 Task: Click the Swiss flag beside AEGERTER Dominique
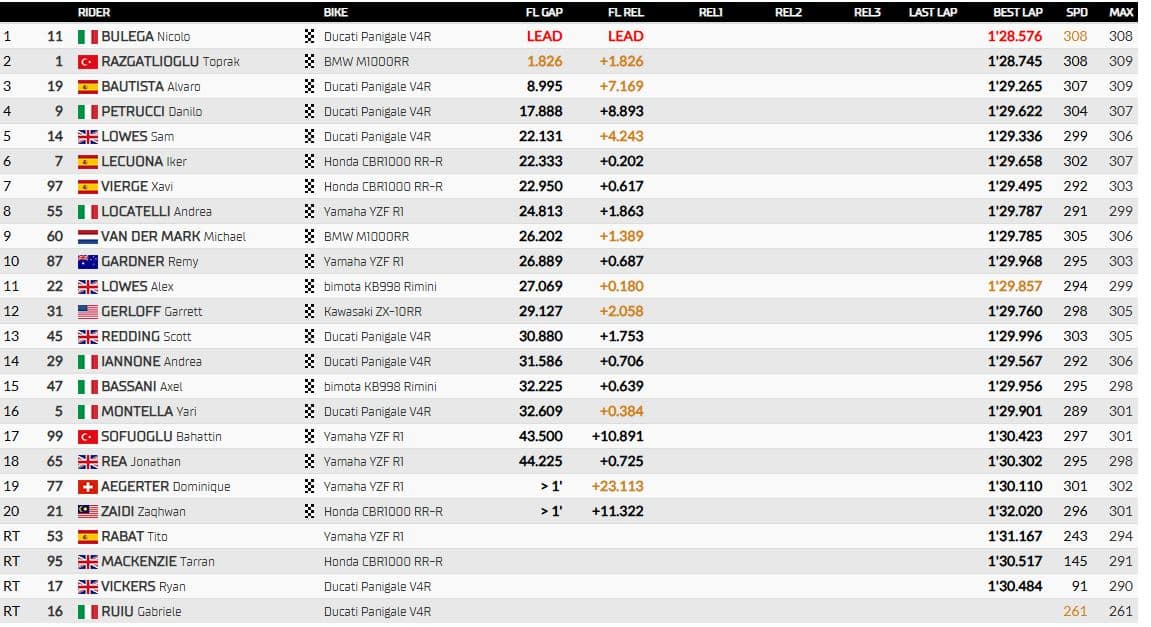pos(87,487)
